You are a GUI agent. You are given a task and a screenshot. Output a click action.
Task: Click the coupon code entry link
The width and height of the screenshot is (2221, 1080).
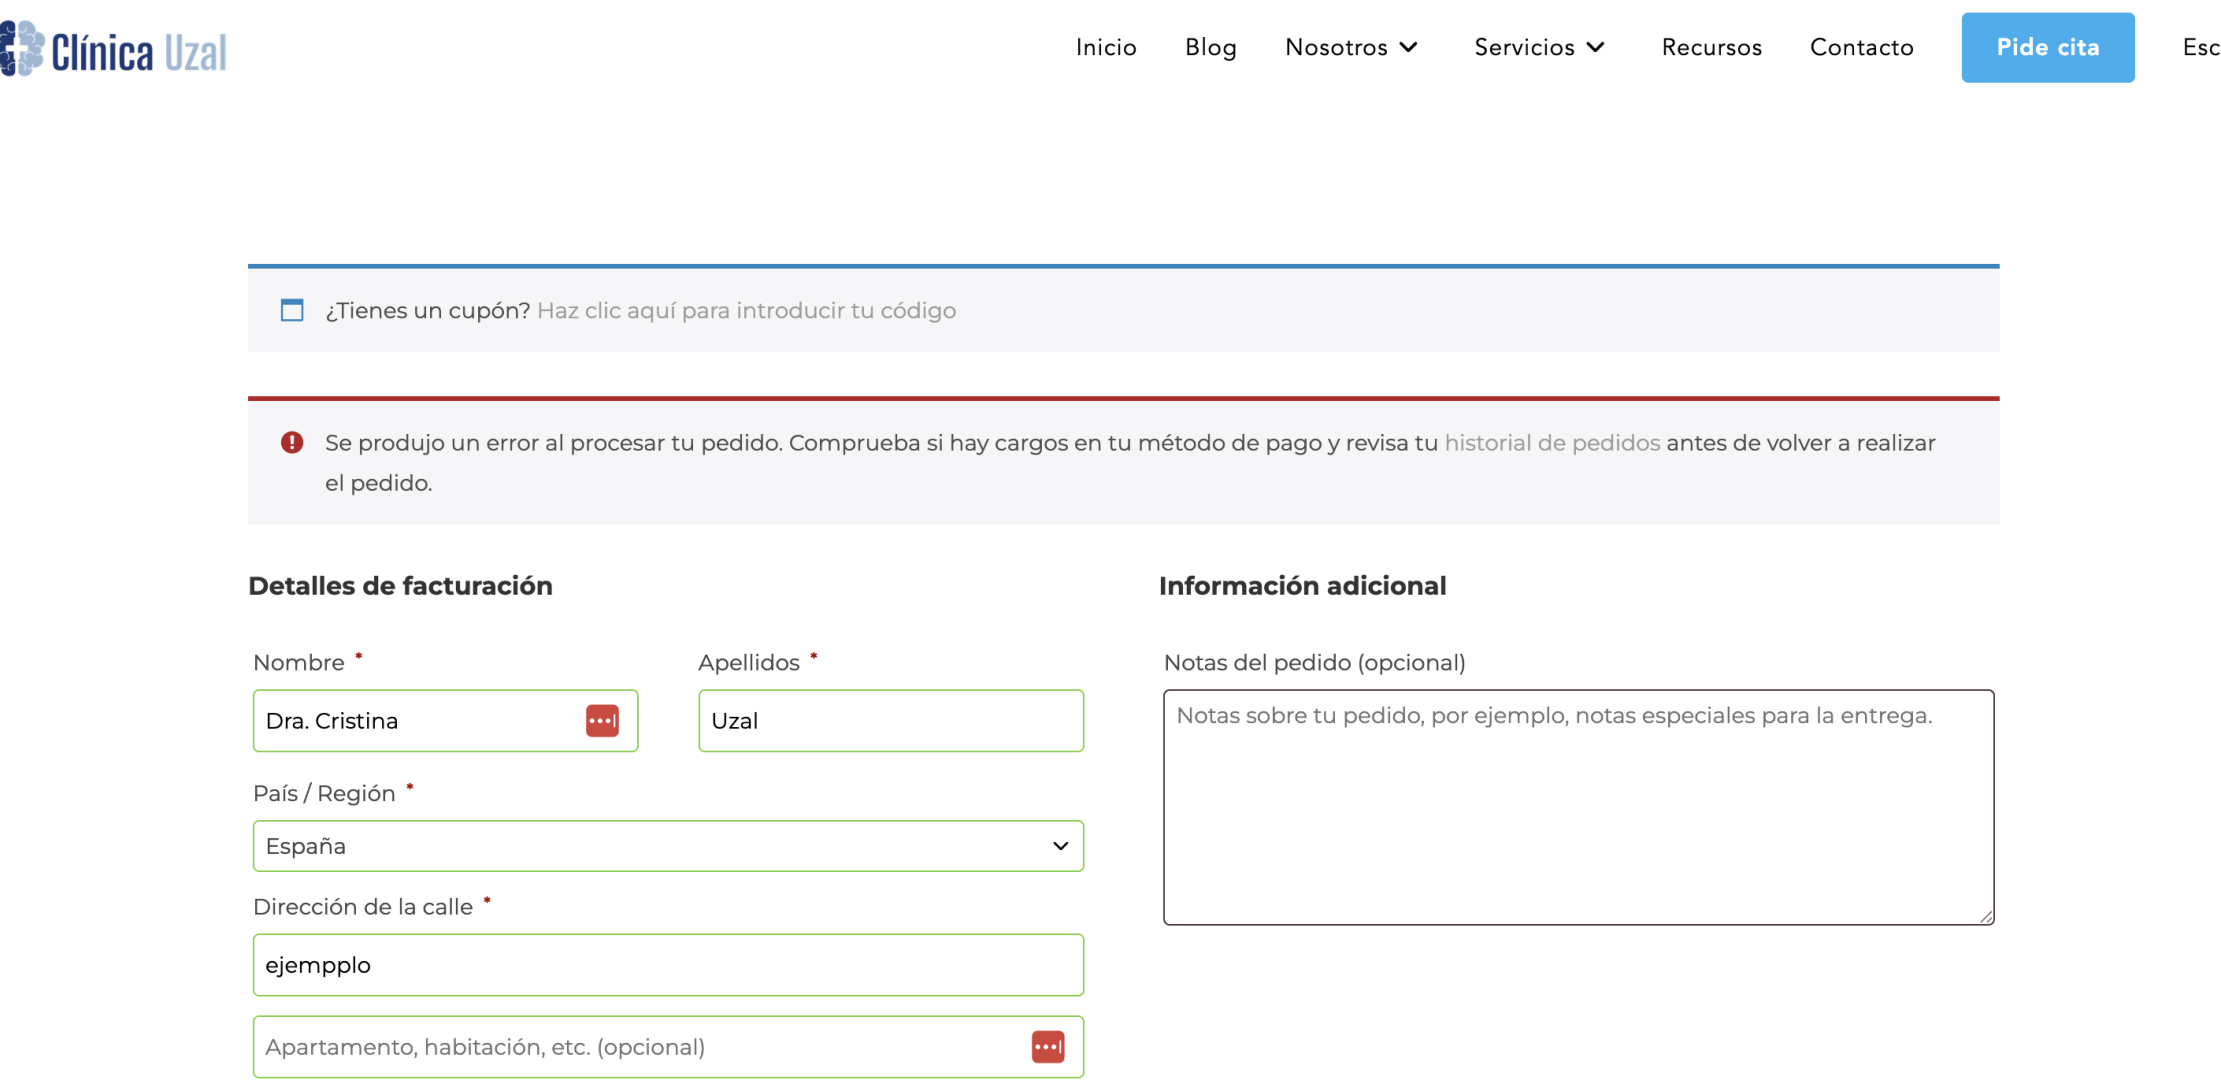(746, 310)
